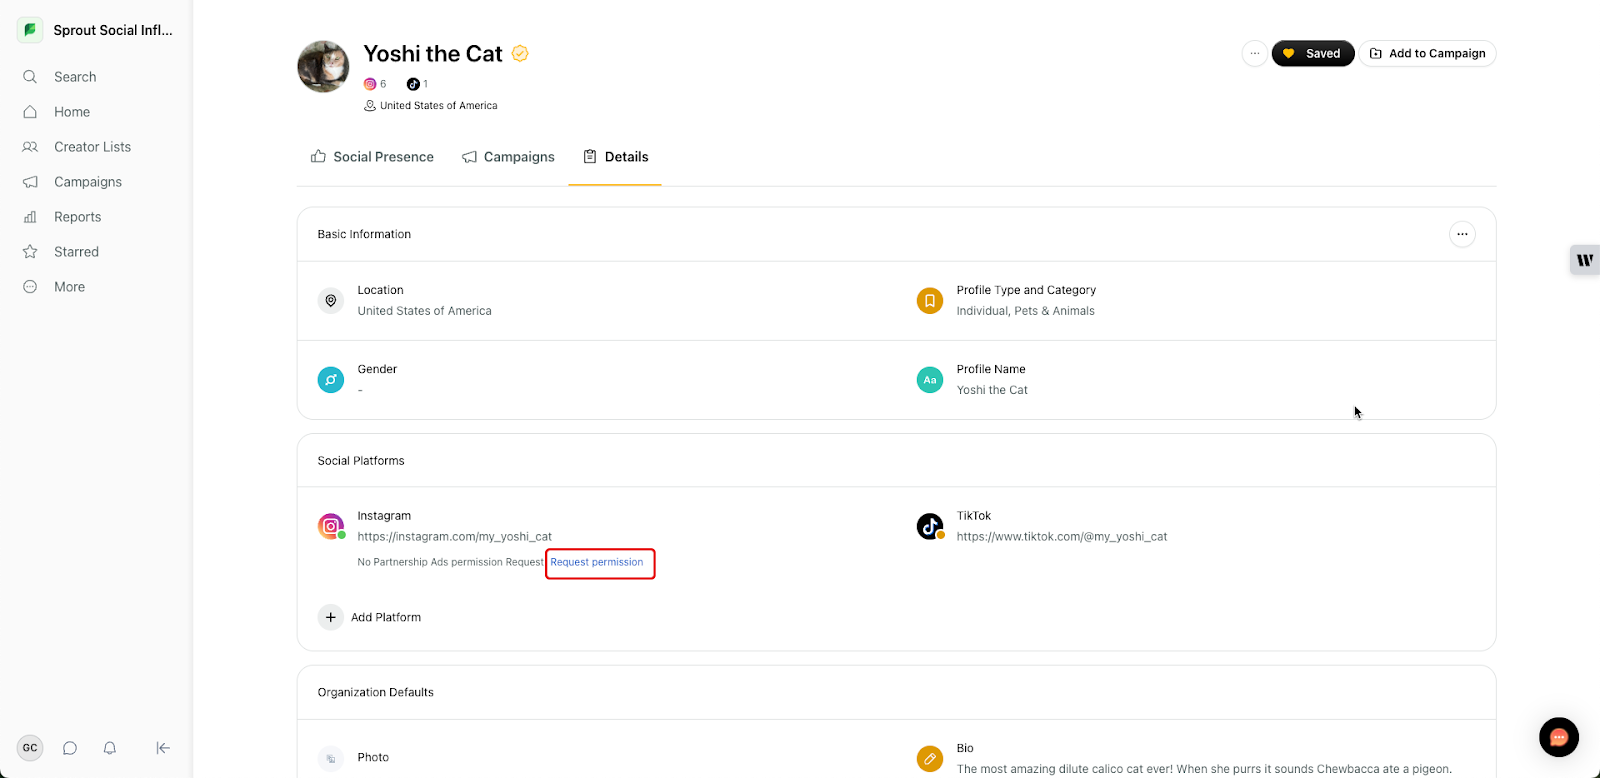Click the Bio description text

click(x=1204, y=769)
